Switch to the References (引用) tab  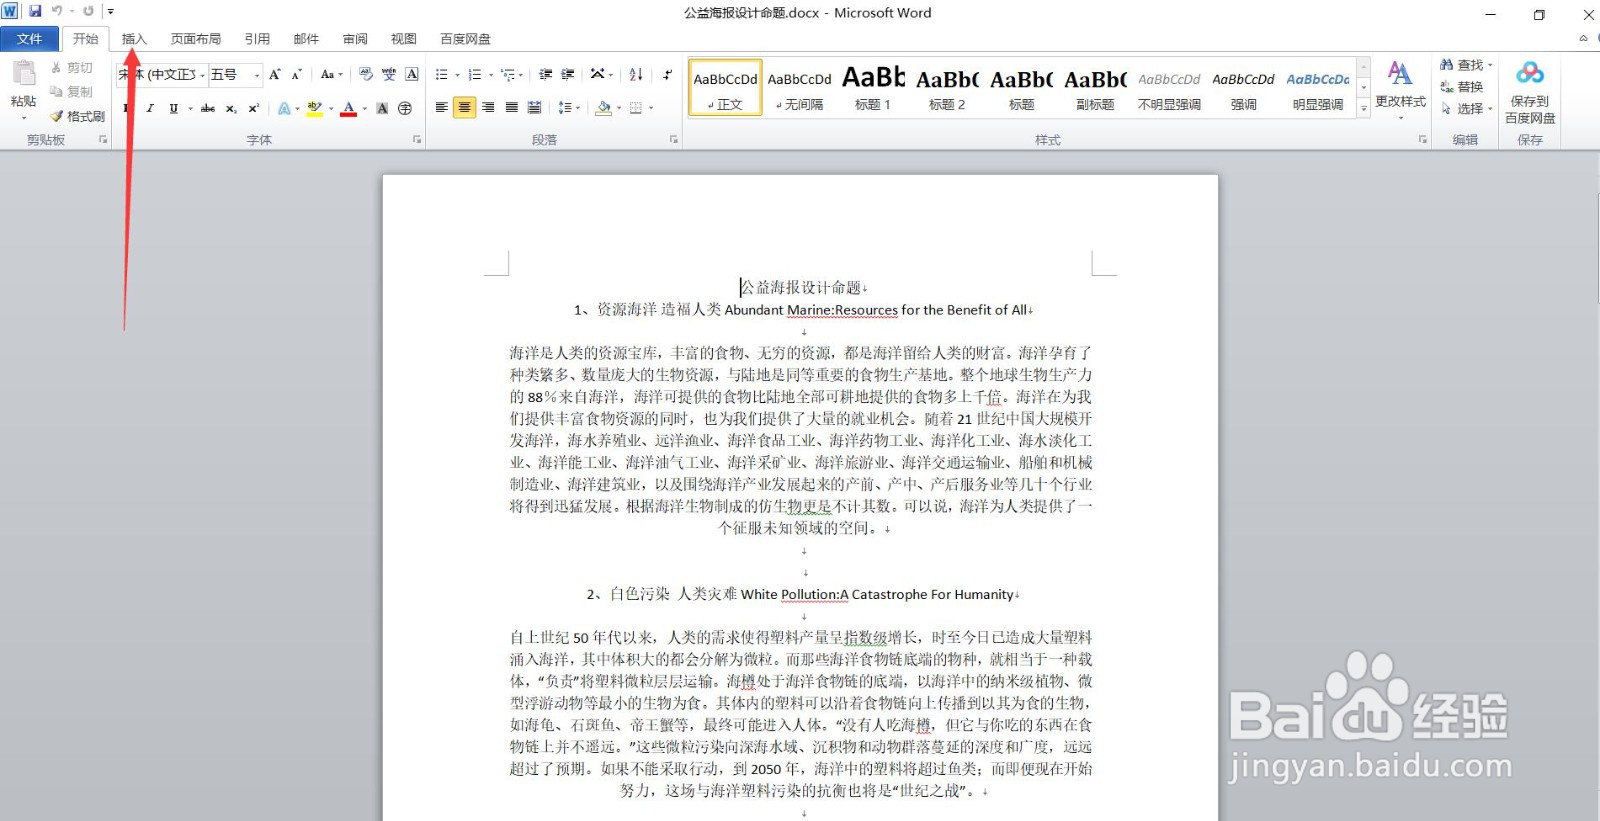257,39
